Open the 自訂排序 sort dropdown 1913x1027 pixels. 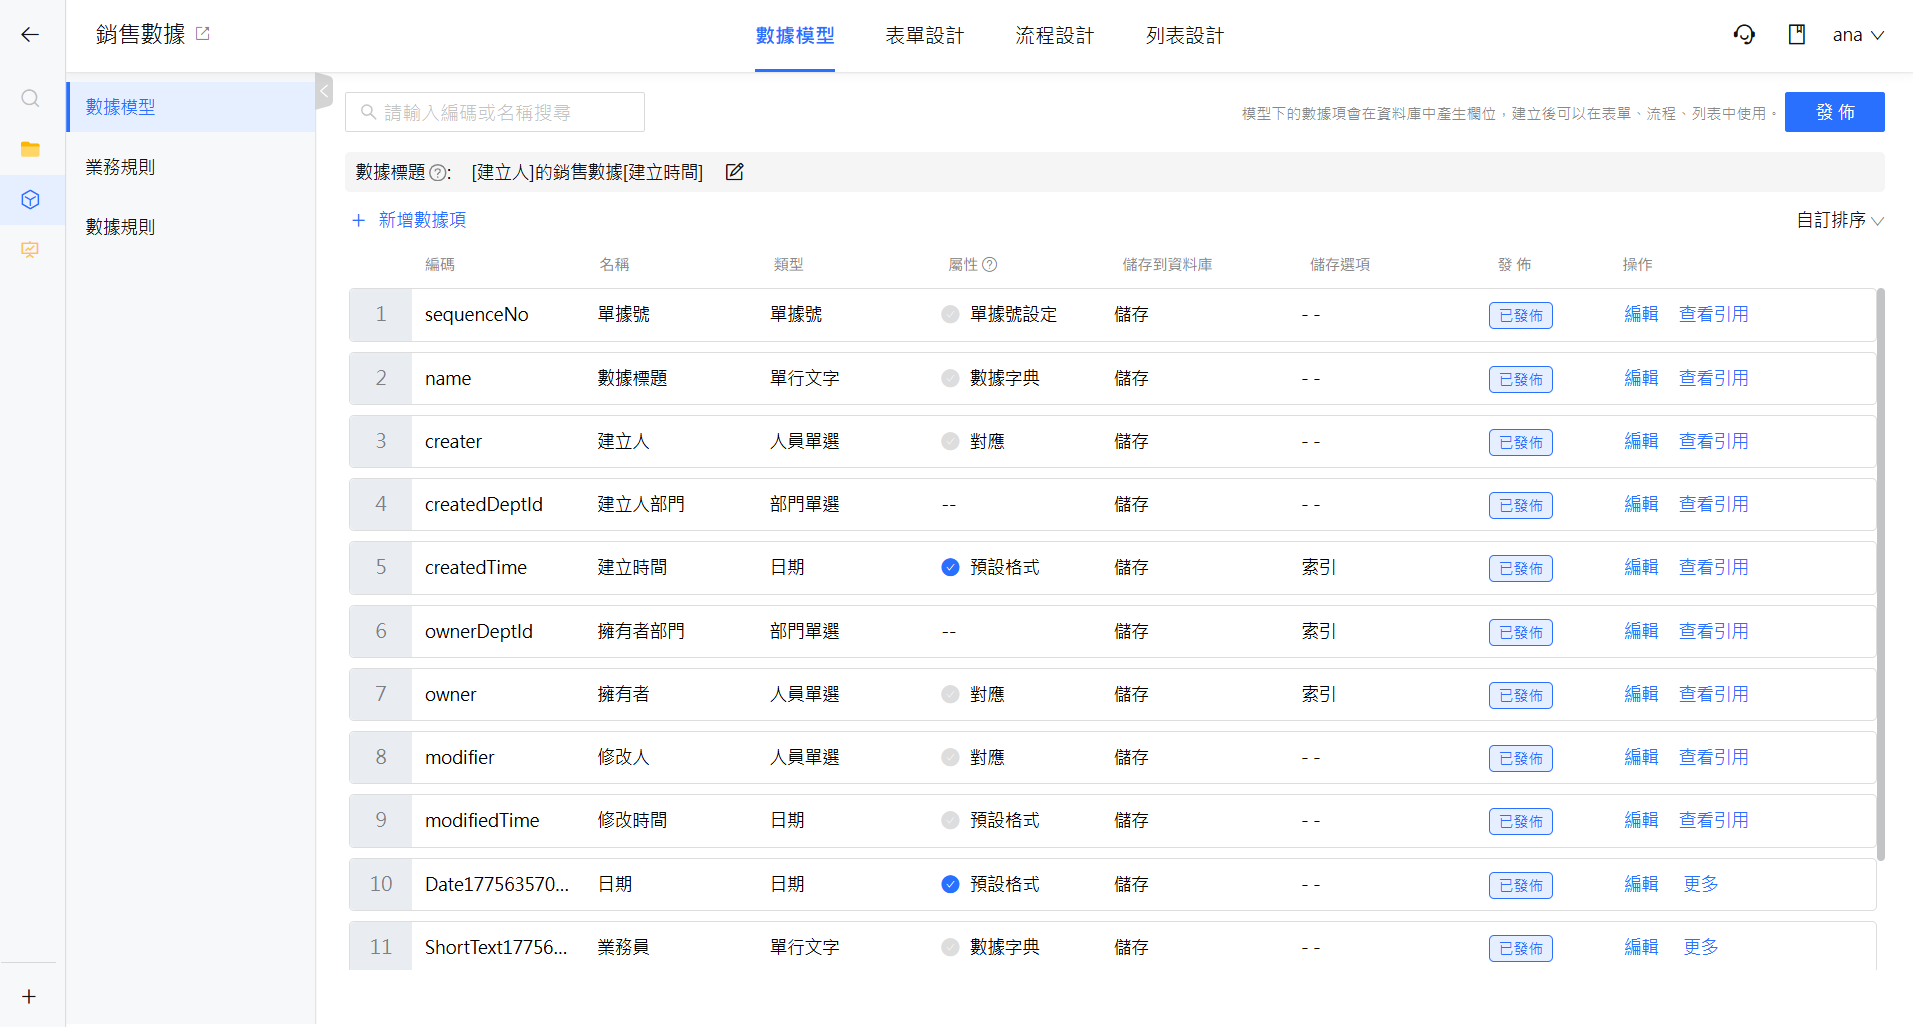(1840, 220)
